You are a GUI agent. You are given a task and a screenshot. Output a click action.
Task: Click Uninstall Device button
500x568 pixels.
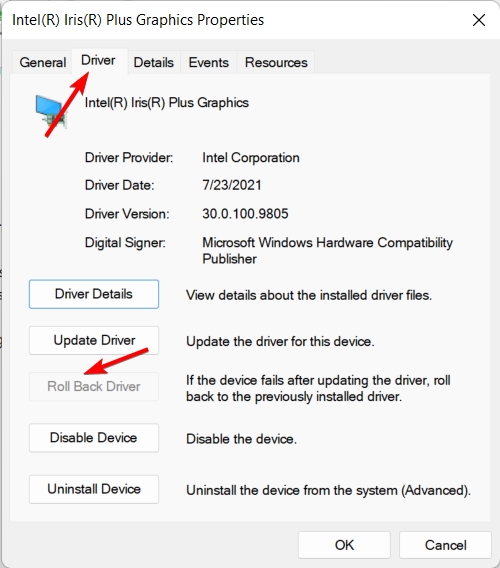94,489
